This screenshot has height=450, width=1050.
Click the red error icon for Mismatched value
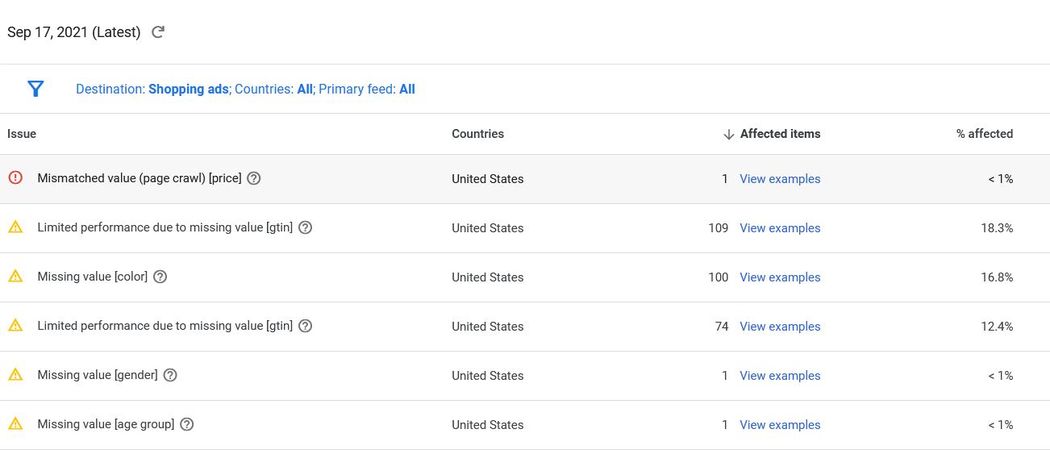(15, 178)
